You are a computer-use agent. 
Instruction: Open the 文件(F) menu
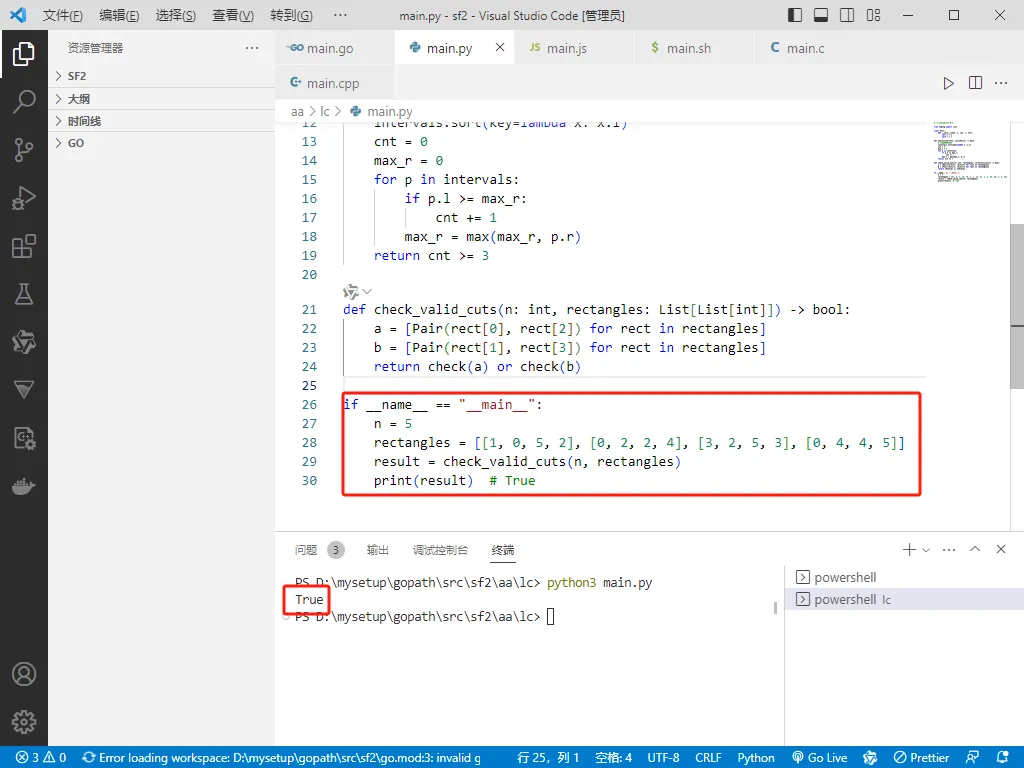(63, 15)
